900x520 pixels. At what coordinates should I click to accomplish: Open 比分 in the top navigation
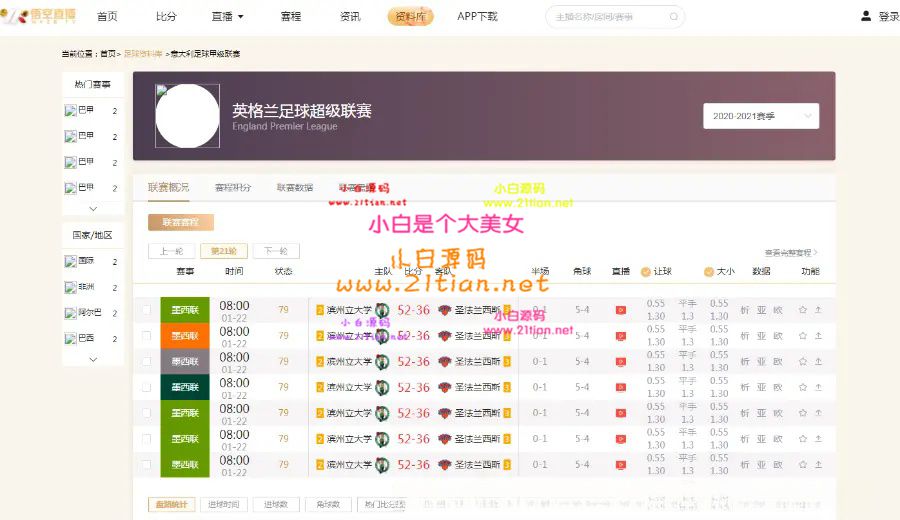[x=166, y=17]
